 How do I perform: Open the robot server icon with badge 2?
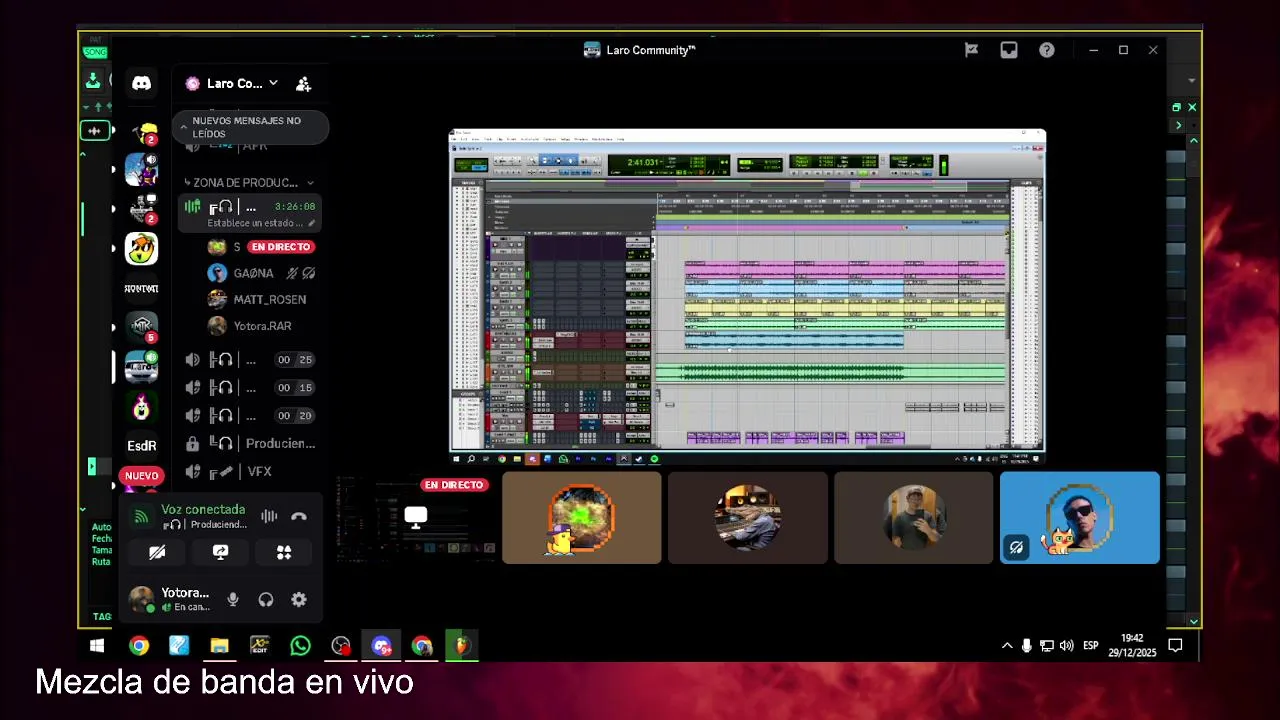point(144,208)
